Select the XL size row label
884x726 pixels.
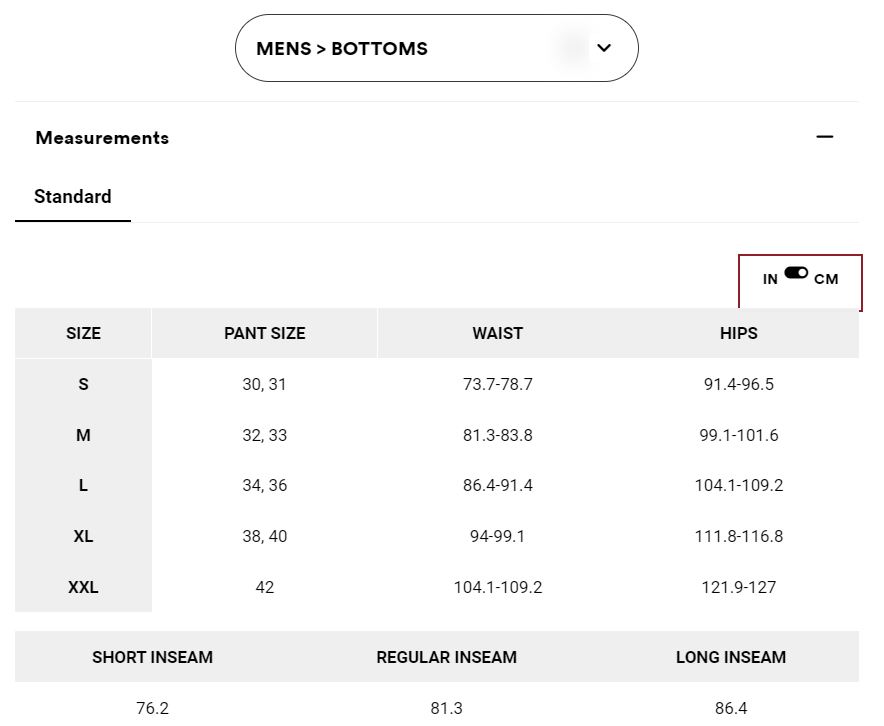[x=83, y=536]
